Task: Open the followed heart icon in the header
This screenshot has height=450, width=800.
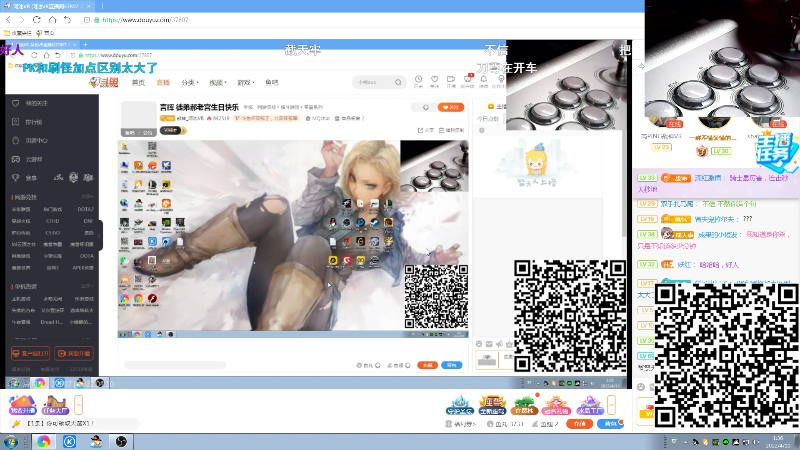Action: pos(435,81)
